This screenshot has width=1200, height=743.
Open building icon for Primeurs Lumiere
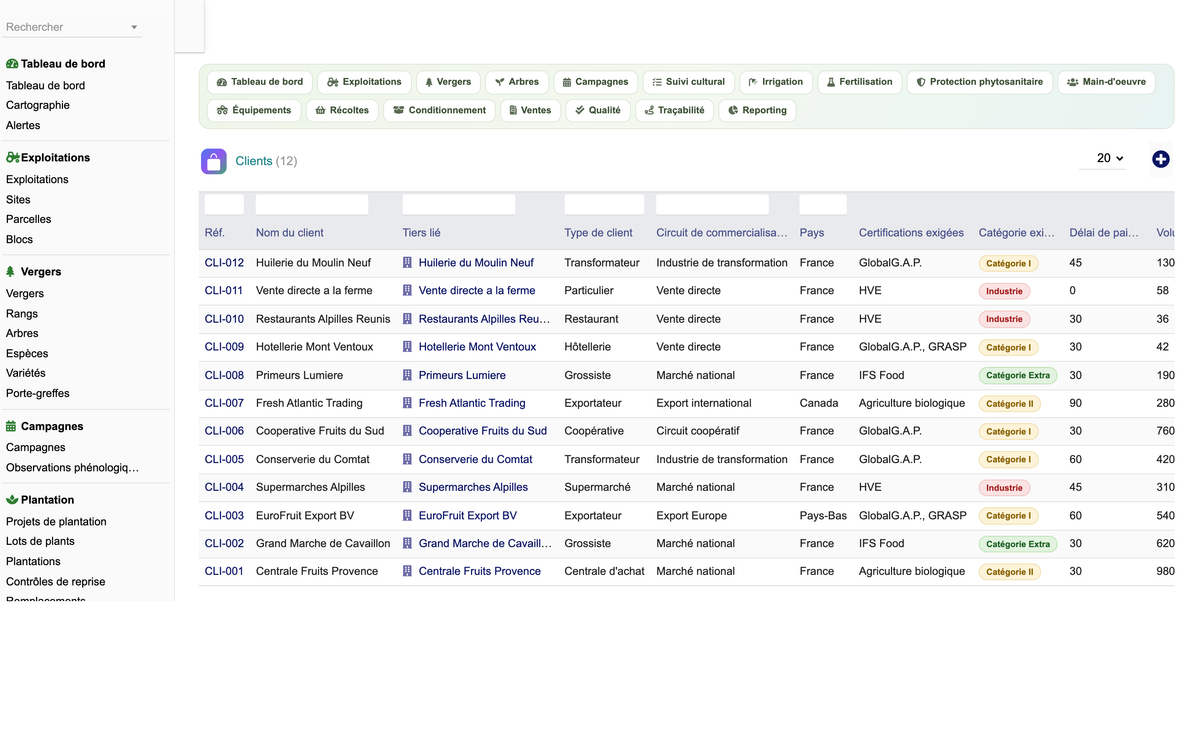[x=408, y=375]
